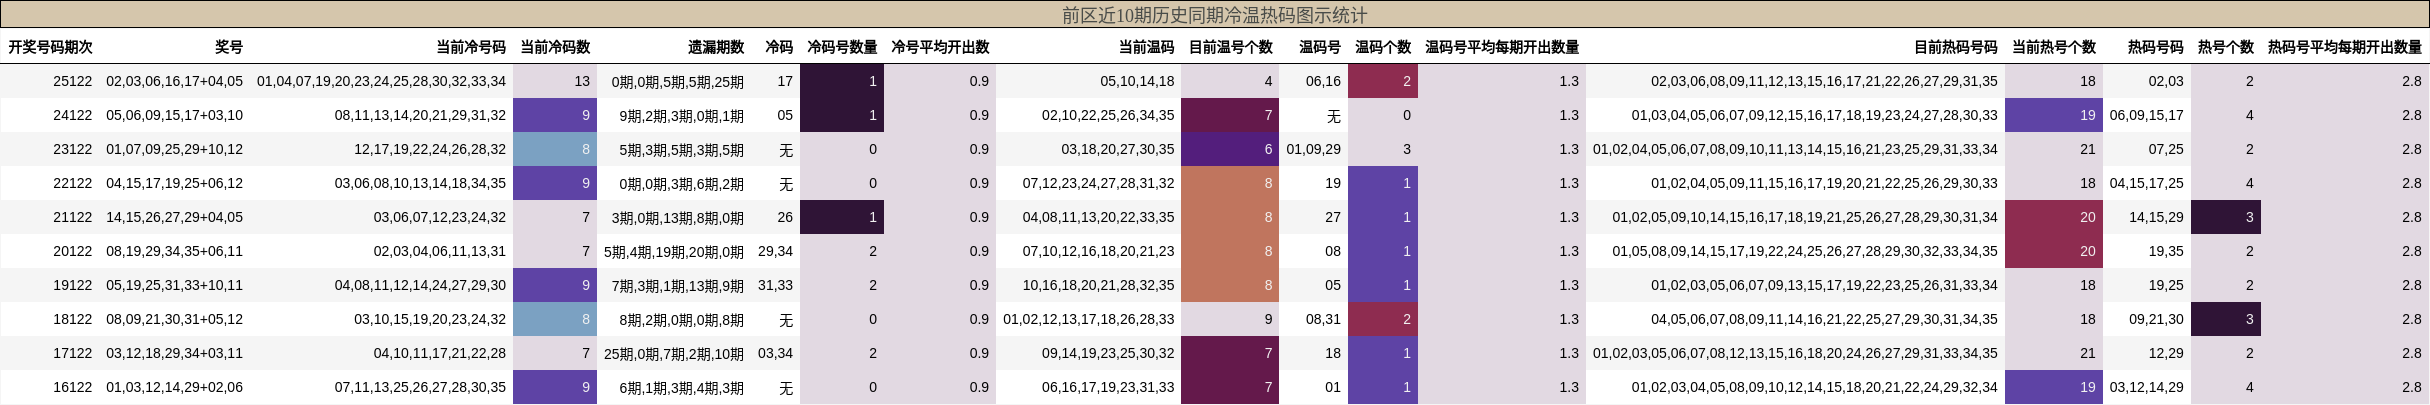Screen dimensions: 2430x405
Task: Click hot code cell 04,15,17,25
Action: click(x=2147, y=183)
